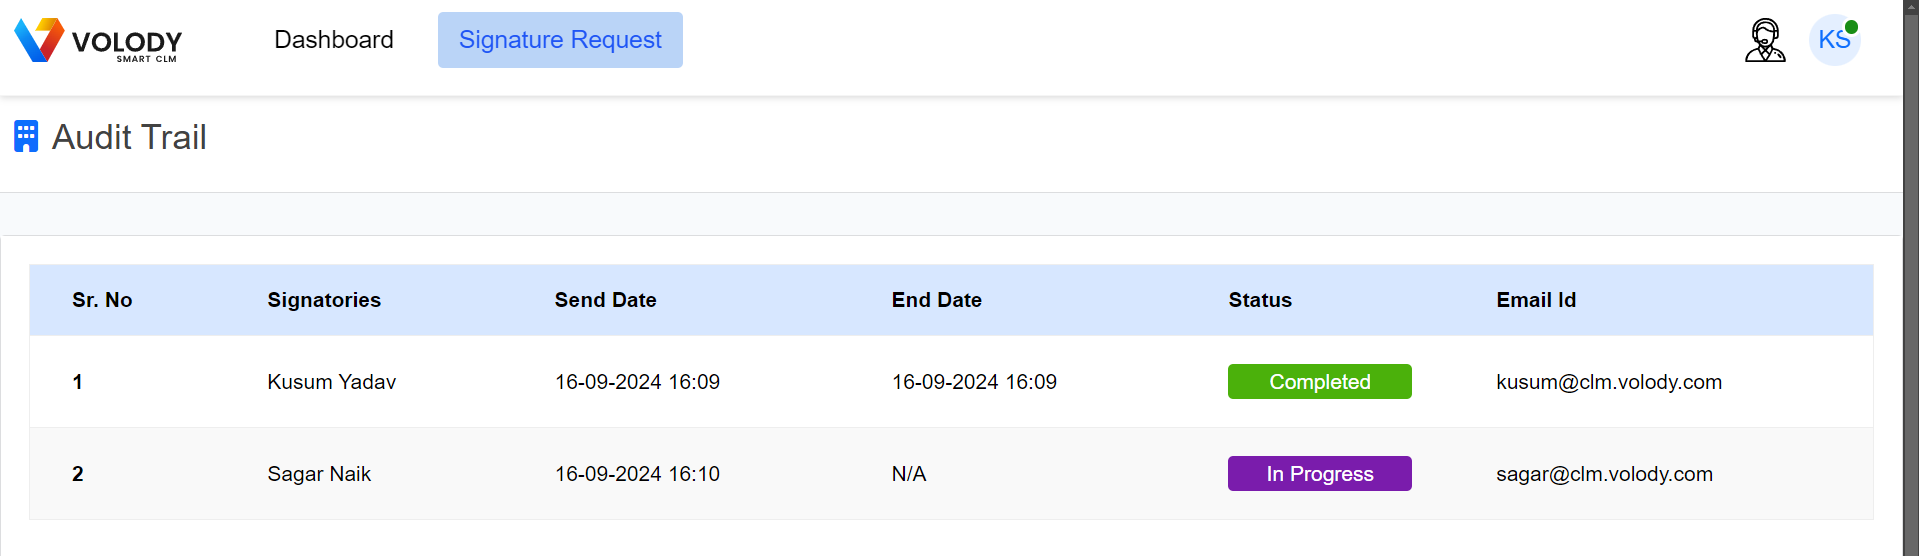Click the Status column header

(x=1260, y=300)
